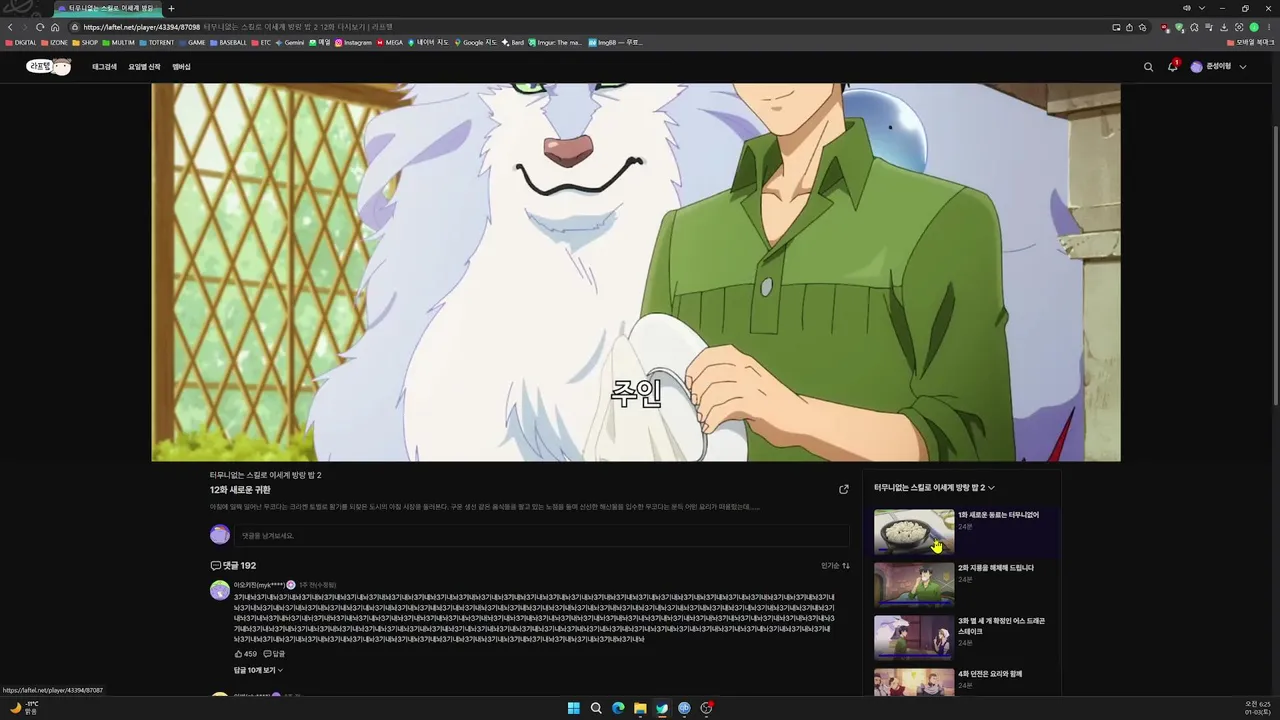
Task: Click the comment bubble icon next to 댓글 192
Action: point(215,566)
